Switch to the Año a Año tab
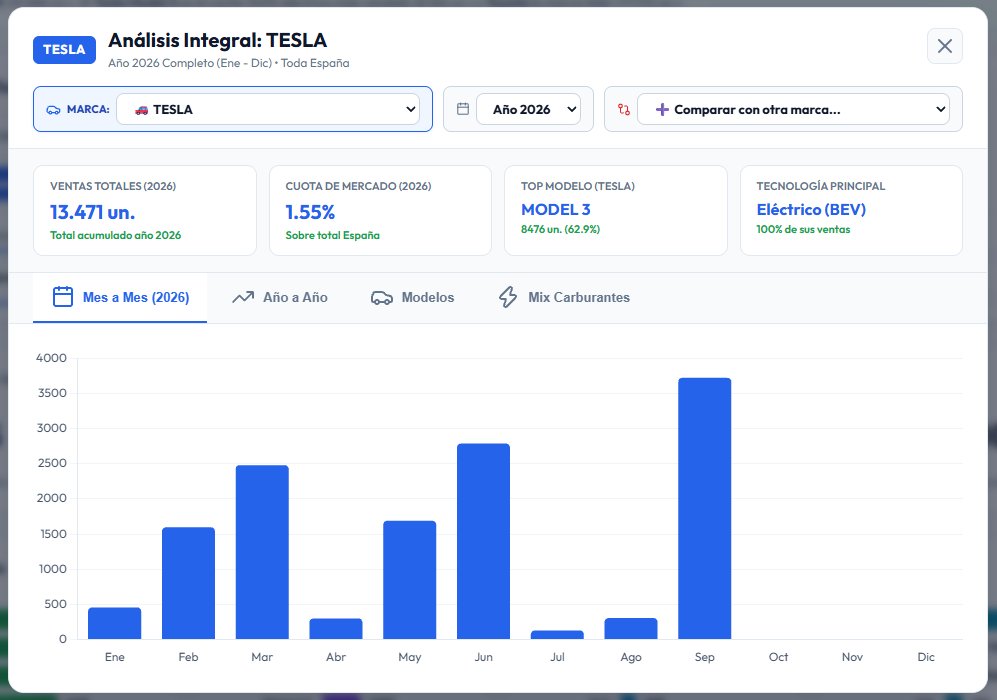Image resolution: width=997 pixels, height=700 pixels. [x=280, y=298]
